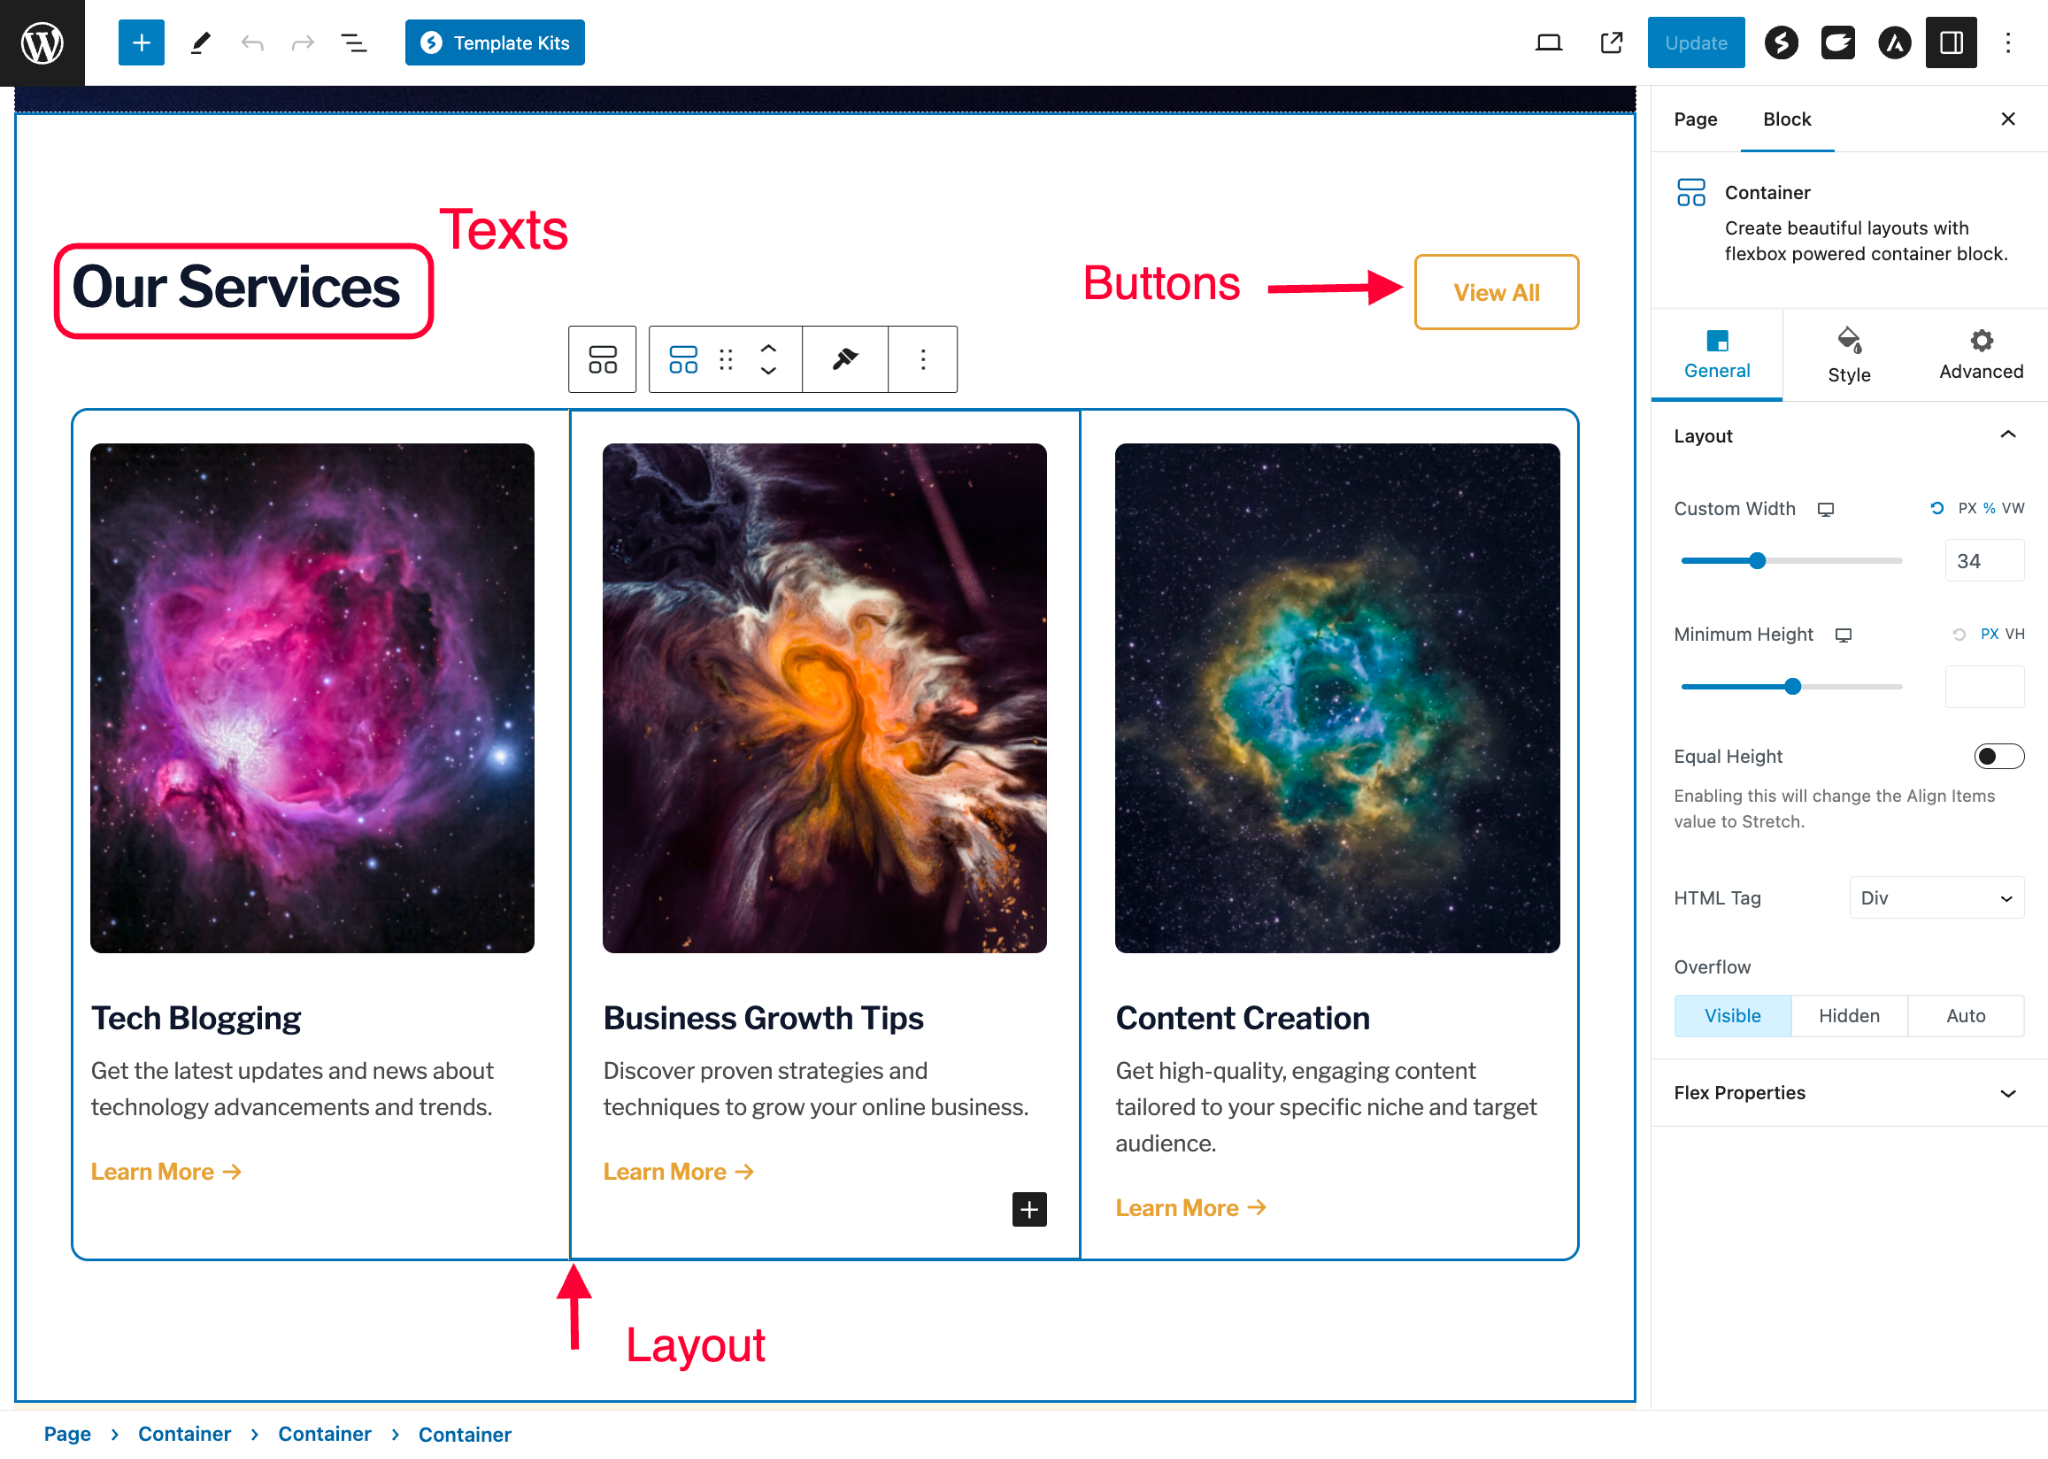The image size is (2048, 1459).
Task: Click the pencil edit mode icon
Action: click(200, 42)
